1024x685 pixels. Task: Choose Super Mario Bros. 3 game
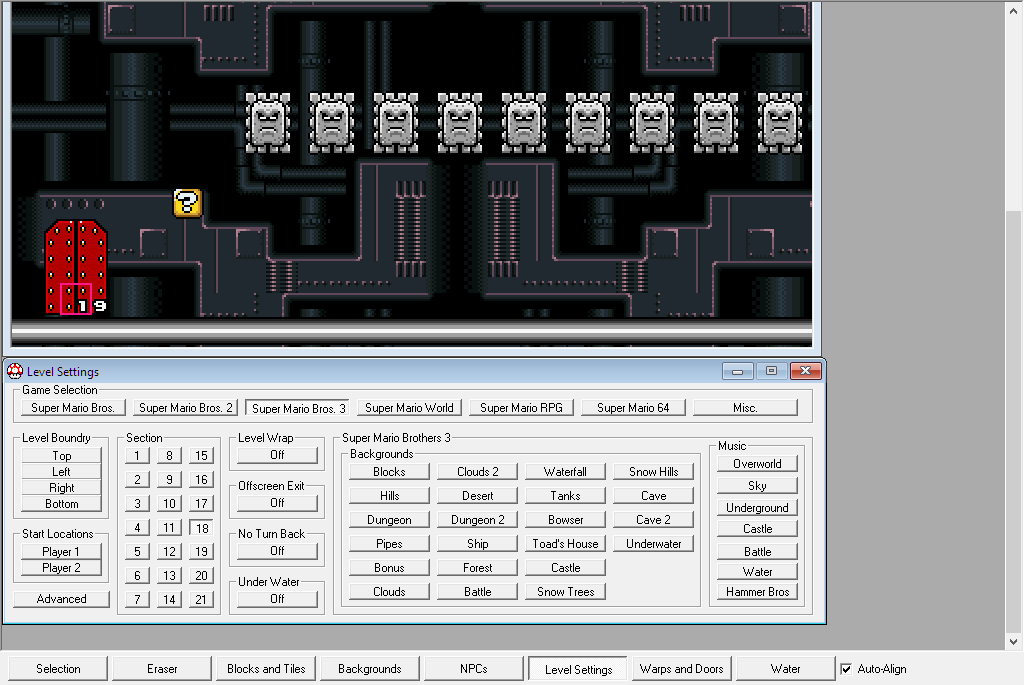click(x=298, y=409)
